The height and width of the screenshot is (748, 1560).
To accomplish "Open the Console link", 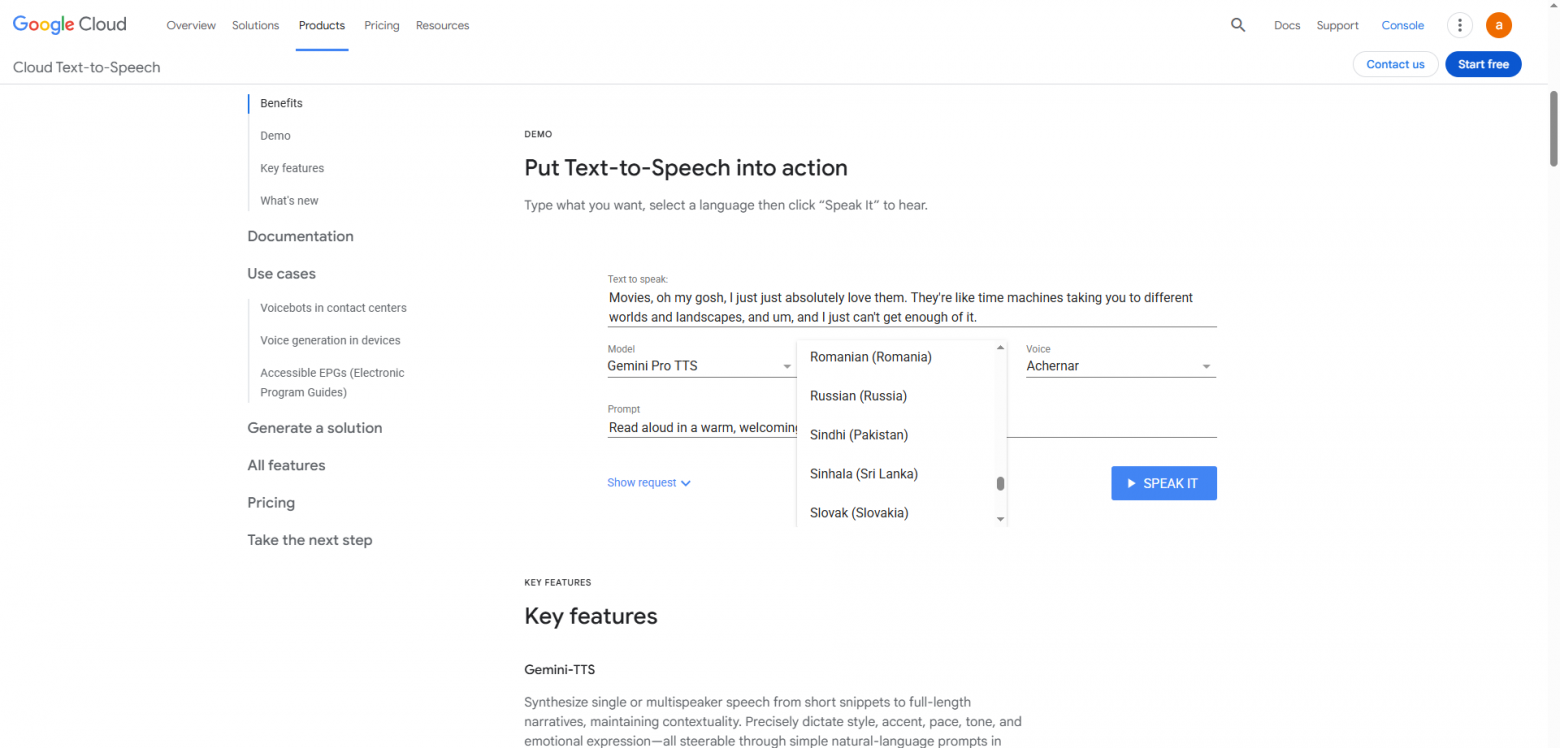I will pyautogui.click(x=1402, y=25).
